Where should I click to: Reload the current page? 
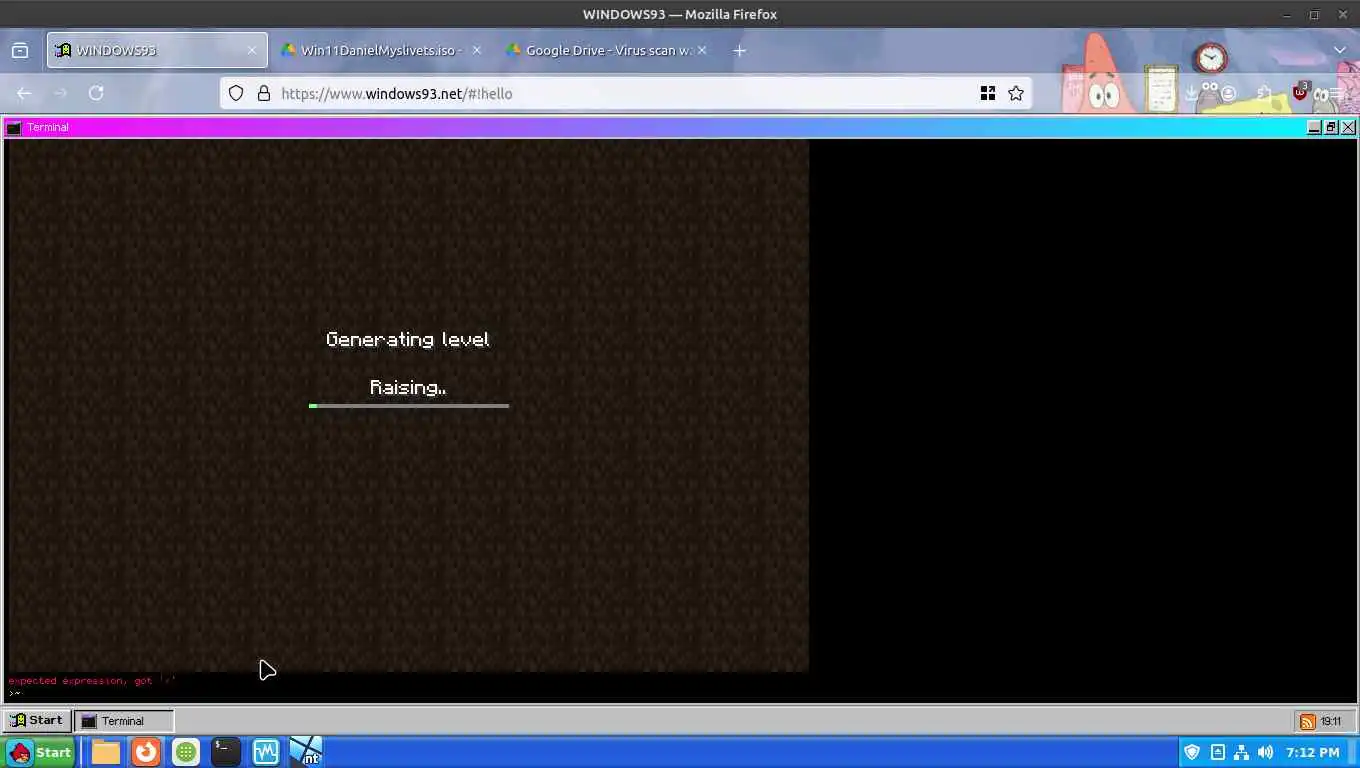pyautogui.click(x=96, y=93)
